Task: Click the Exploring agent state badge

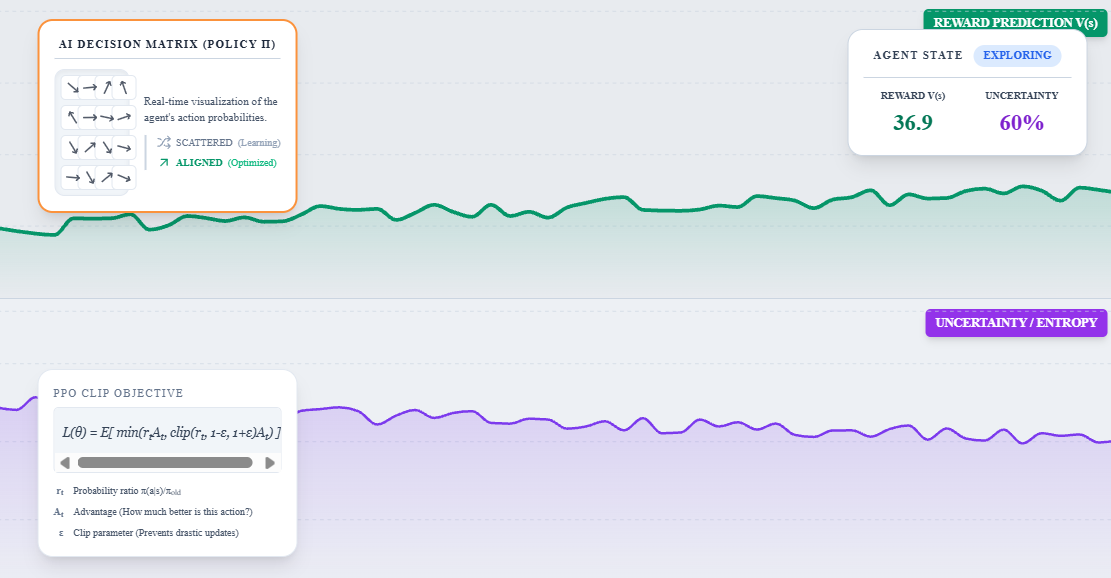Action: [x=1017, y=56]
